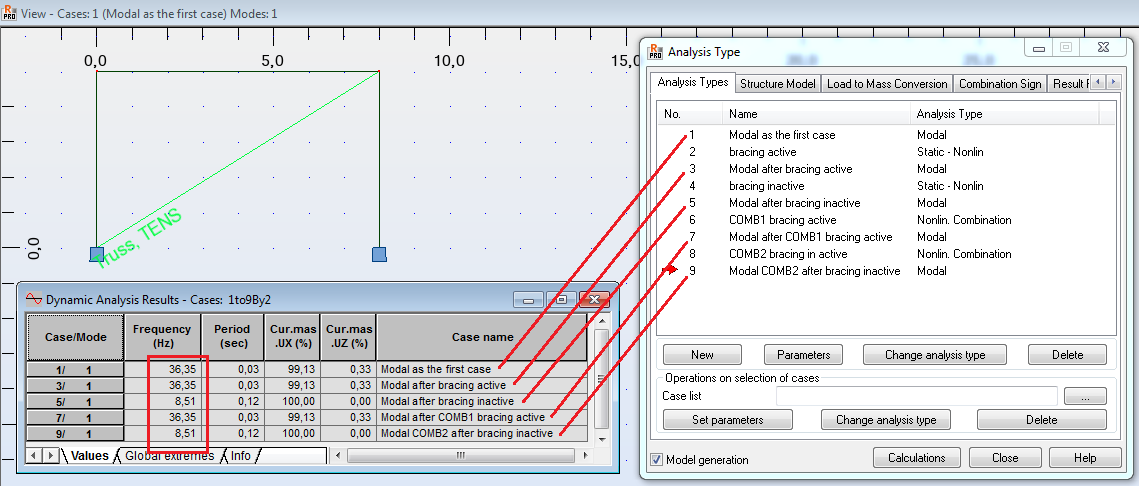Minimize the Analysis Type dialog
The height and width of the screenshot is (486, 1139).
click(x=1039, y=47)
